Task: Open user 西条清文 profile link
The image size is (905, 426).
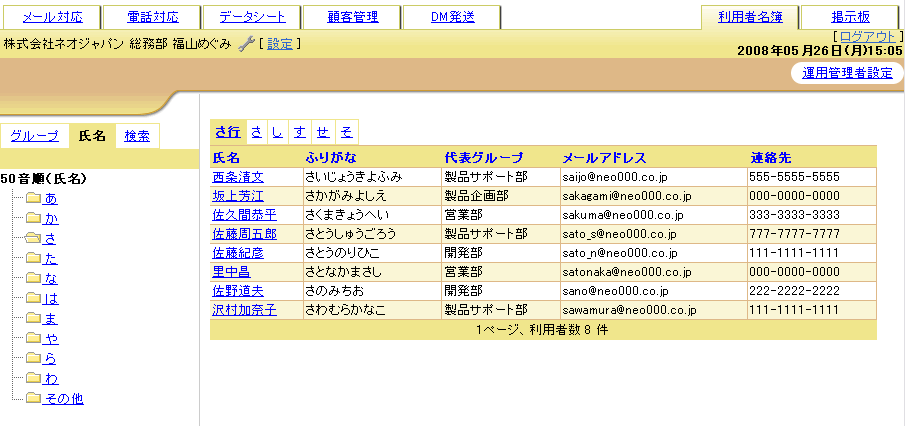Action: [238, 176]
